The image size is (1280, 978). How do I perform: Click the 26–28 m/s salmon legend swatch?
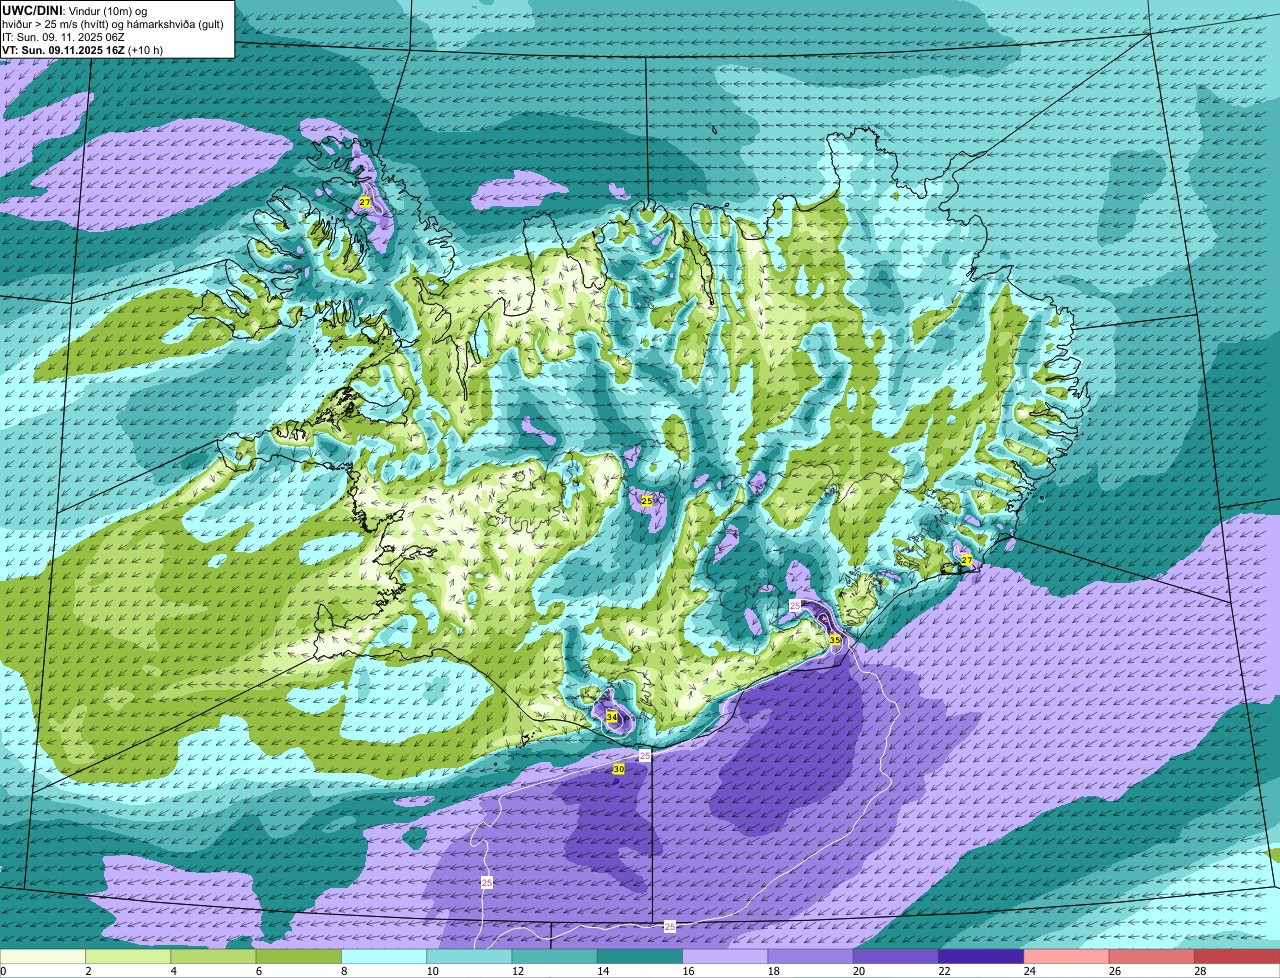click(x=1152, y=956)
